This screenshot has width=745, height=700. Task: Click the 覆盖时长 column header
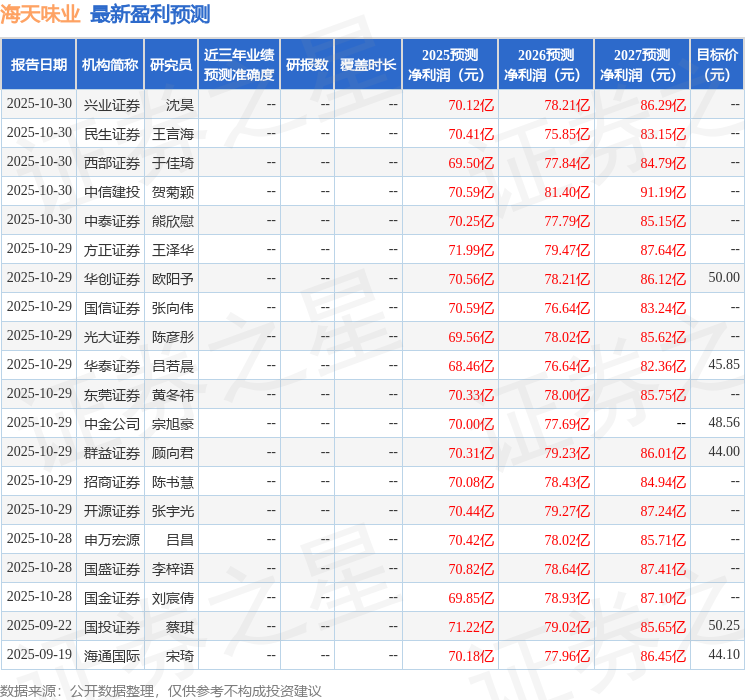pyautogui.click(x=368, y=64)
